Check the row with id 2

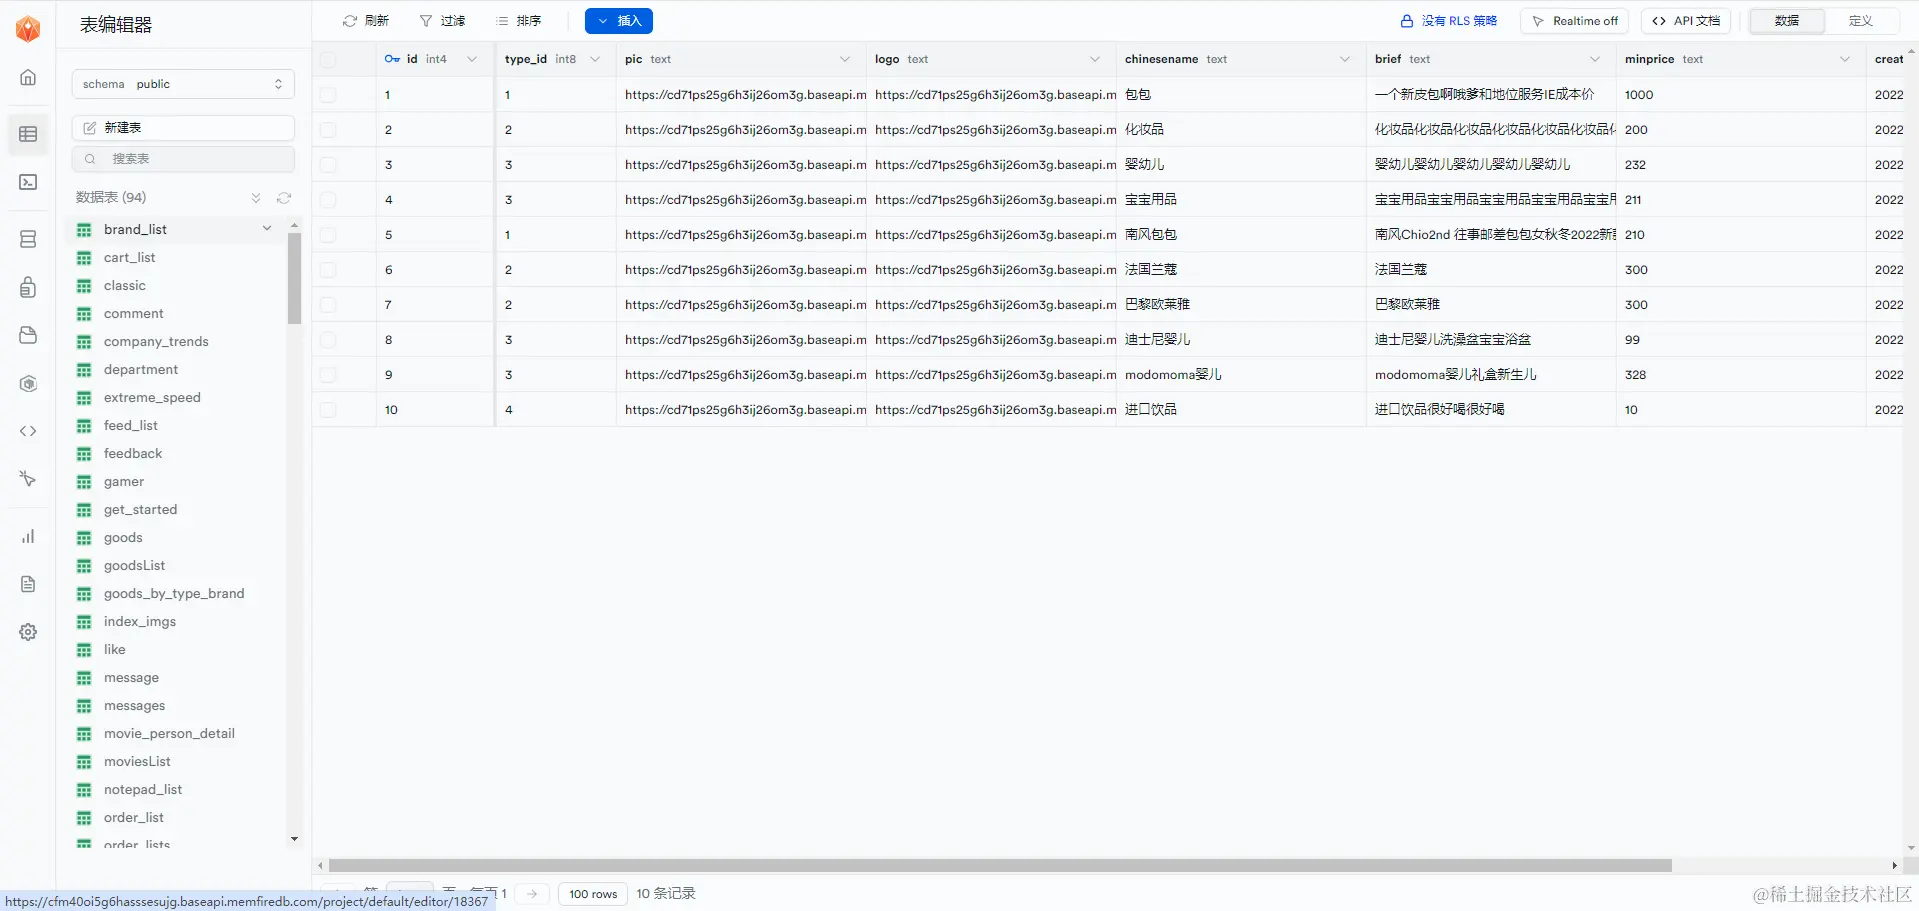(x=328, y=130)
